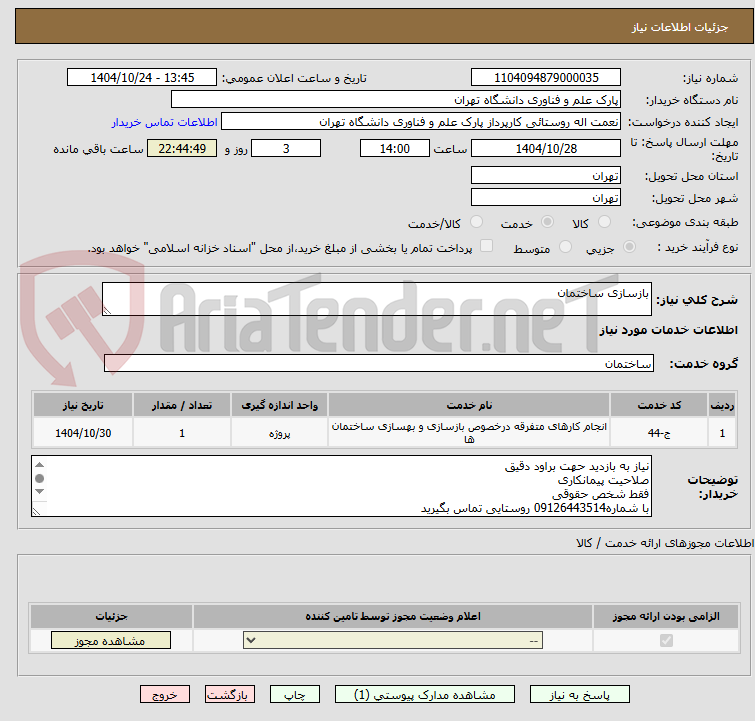The image size is (755, 721).
Task: Click the توضیحات خریدار text area
Action: pyautogui.click(x=341, y=486)
